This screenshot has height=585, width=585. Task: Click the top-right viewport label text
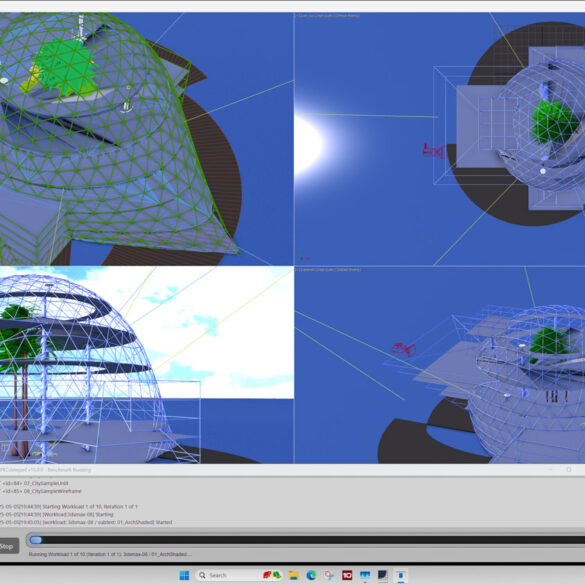(328, 16)
